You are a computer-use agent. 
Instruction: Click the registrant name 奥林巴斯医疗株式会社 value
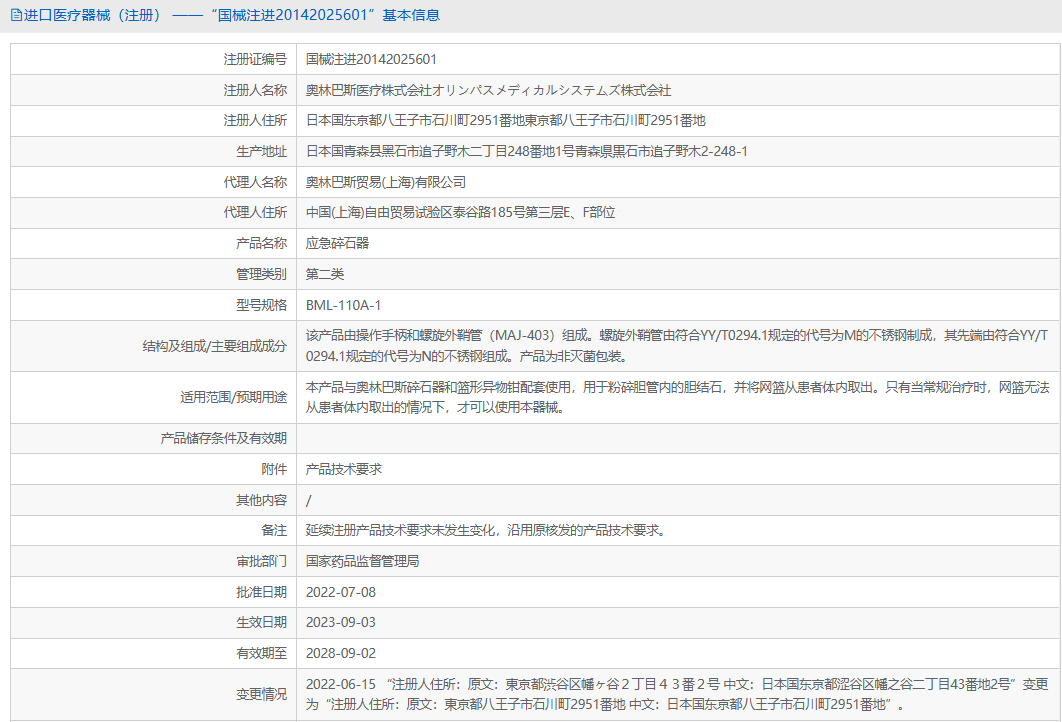(488, 90)
